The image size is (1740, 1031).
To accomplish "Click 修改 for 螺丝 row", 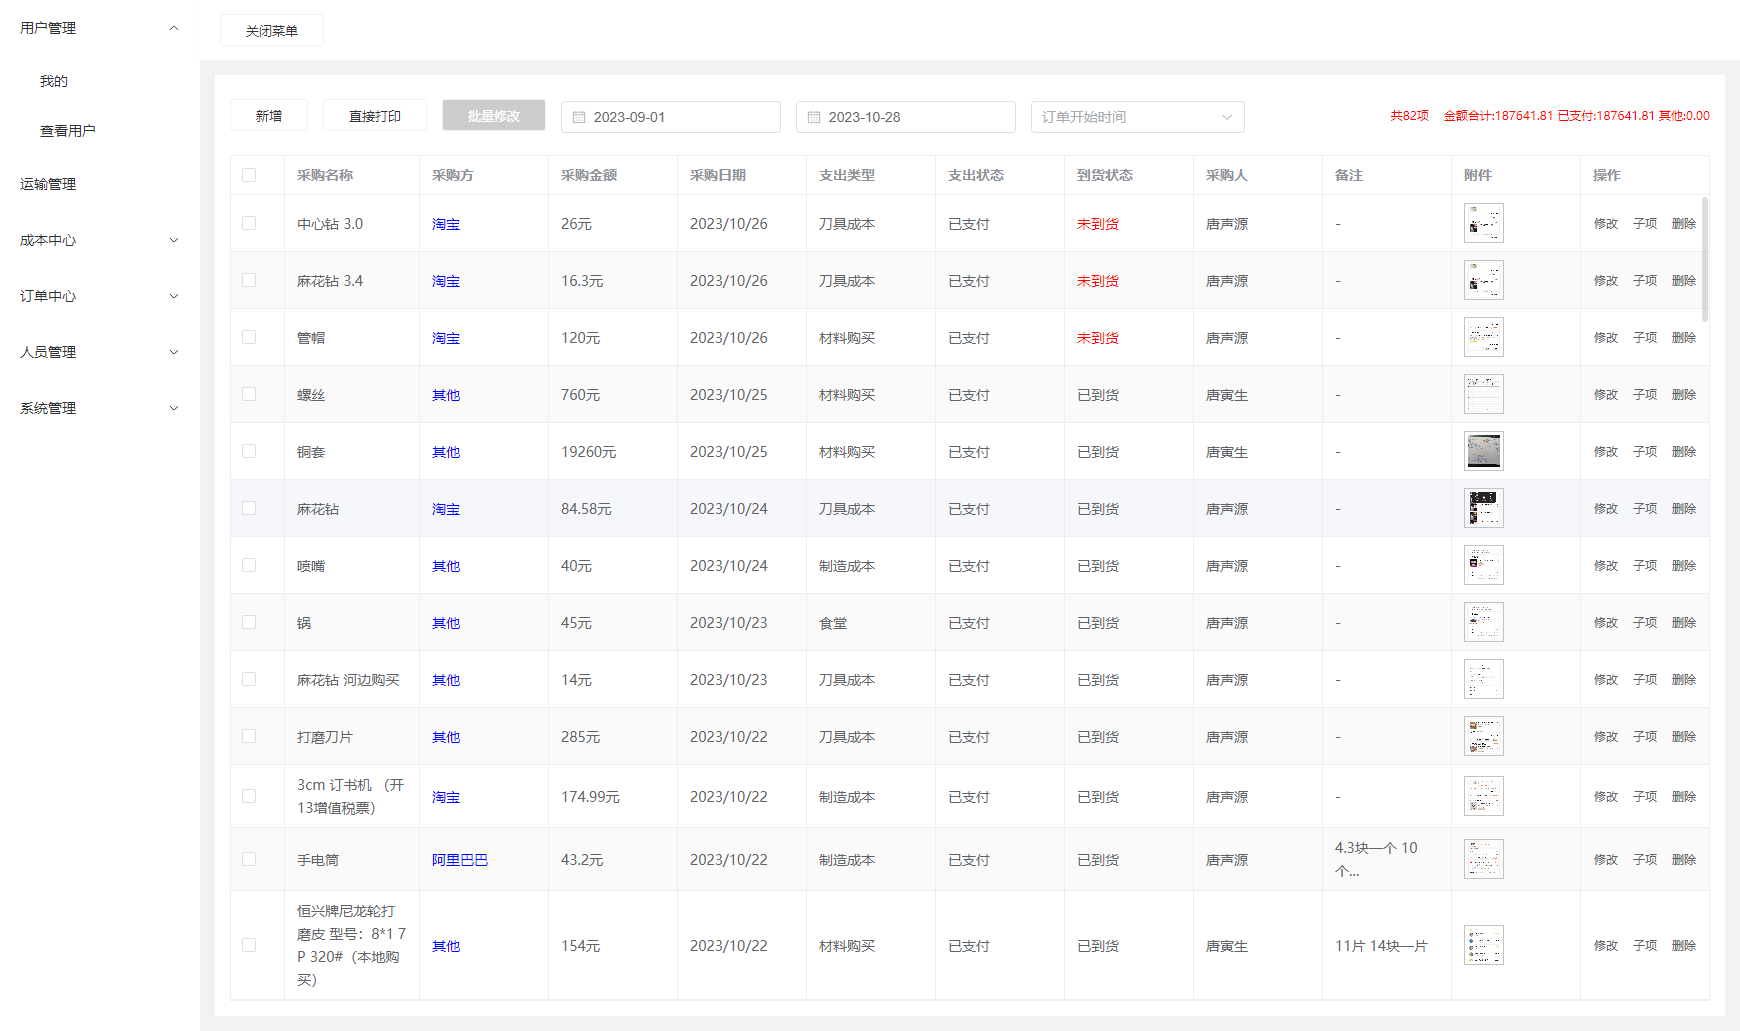I will click(x=1606, y=395).
